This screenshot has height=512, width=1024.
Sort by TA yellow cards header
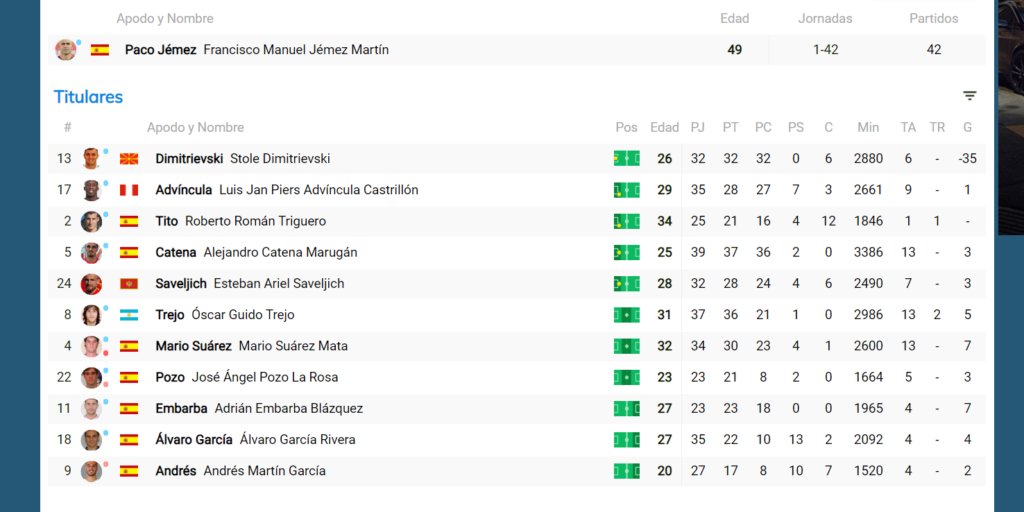(908, 128)
